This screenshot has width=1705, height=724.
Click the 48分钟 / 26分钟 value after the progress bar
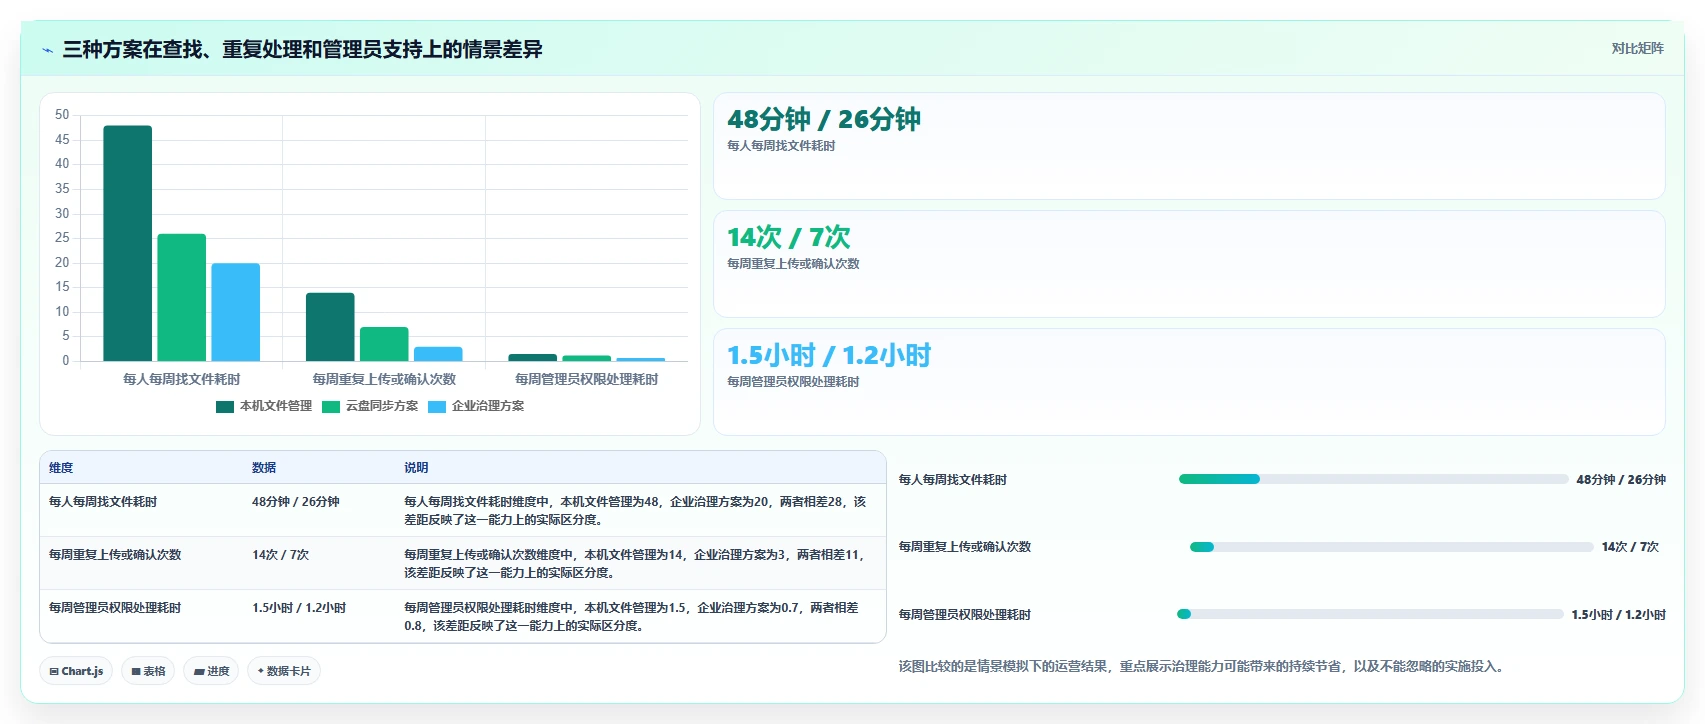click(x=1621, y=480)
